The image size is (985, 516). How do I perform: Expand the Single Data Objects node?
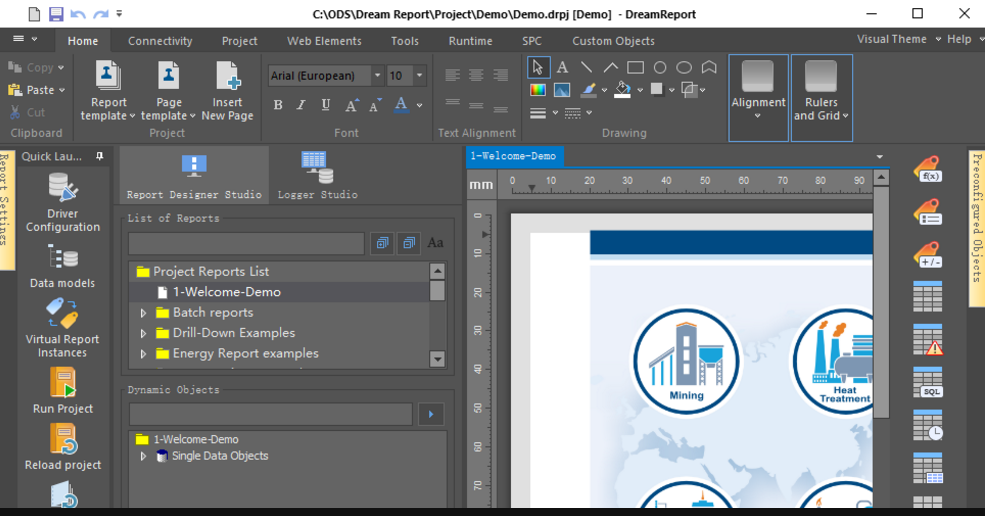pyautogui.click(x=143, y=456)
